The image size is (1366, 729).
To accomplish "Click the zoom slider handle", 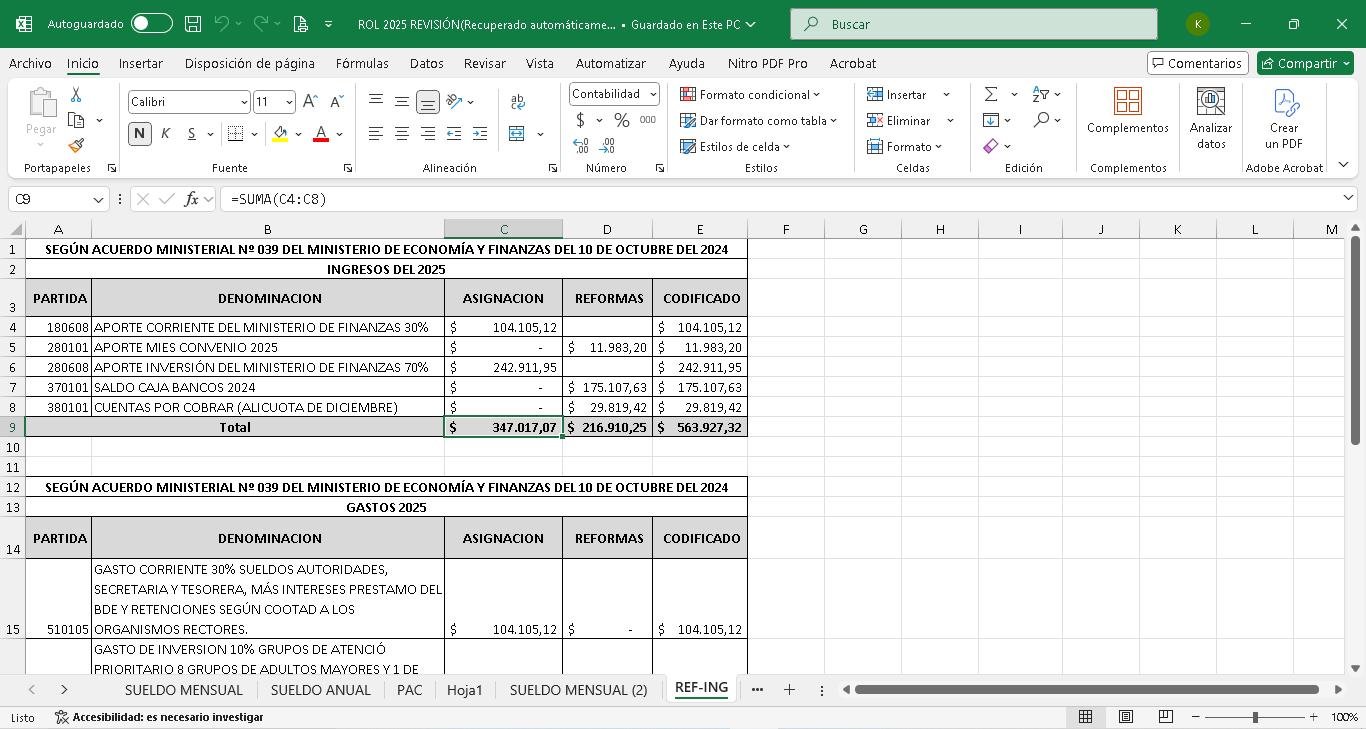I will click(x=1255, y=717).
